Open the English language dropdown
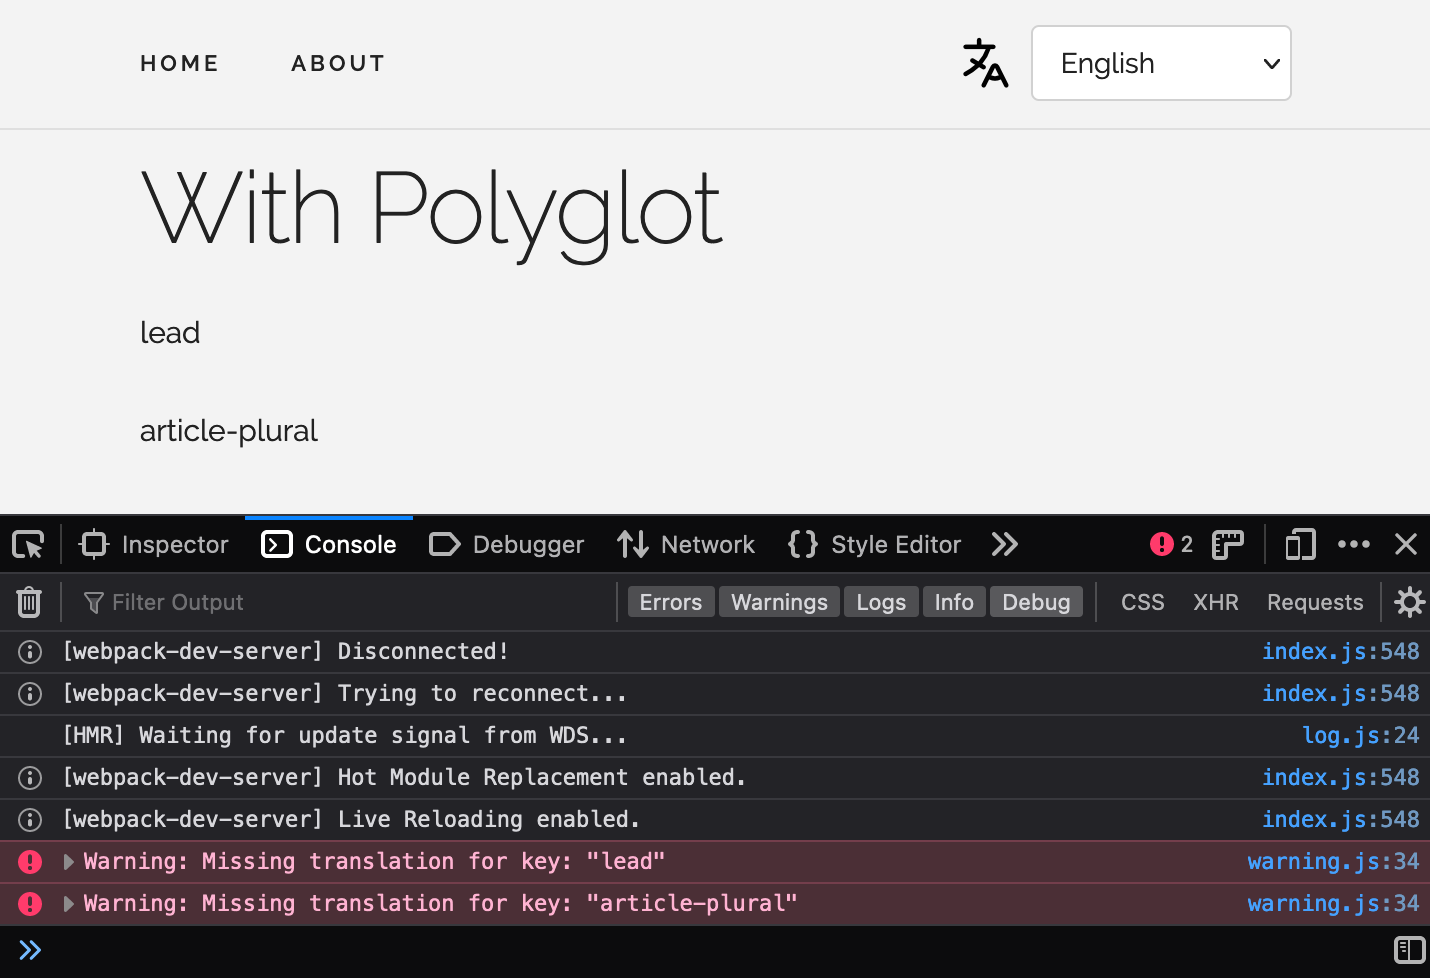Viewport: 1430px width, 978px height. click(1160, 63)
